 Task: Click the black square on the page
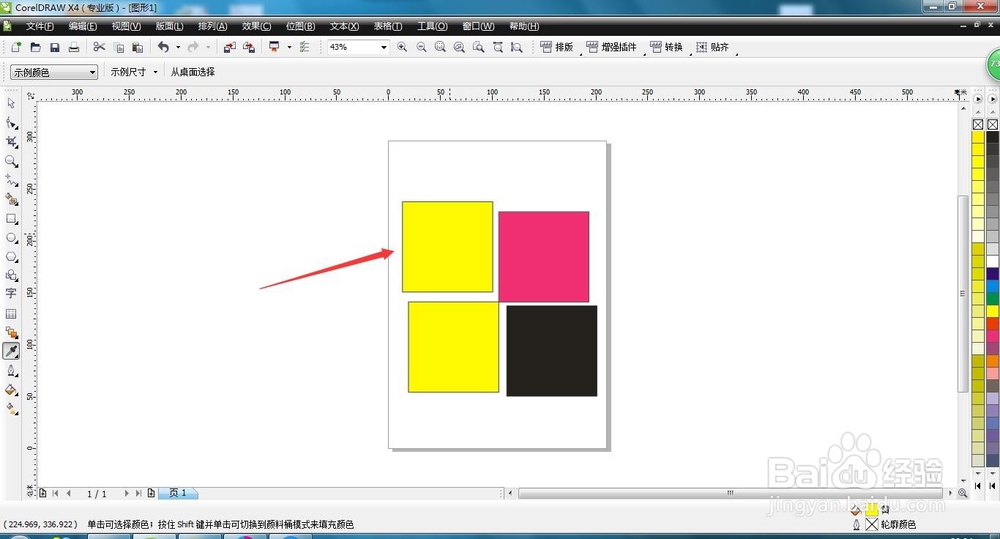click(x=552, y=351)
